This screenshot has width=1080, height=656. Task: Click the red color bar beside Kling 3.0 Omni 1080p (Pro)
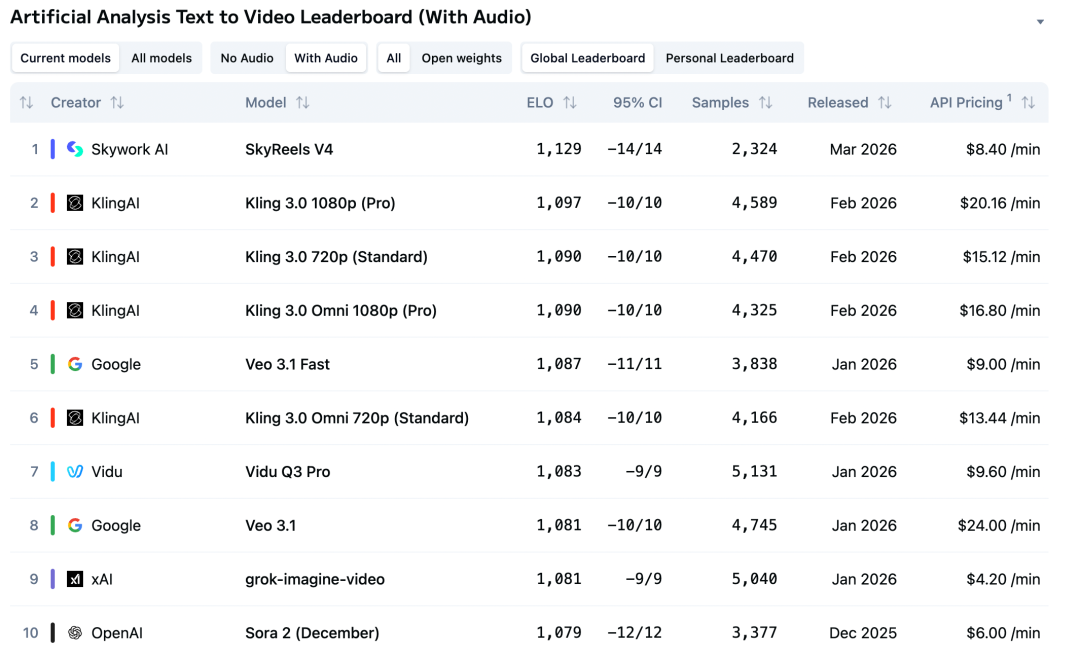[53, 310]
